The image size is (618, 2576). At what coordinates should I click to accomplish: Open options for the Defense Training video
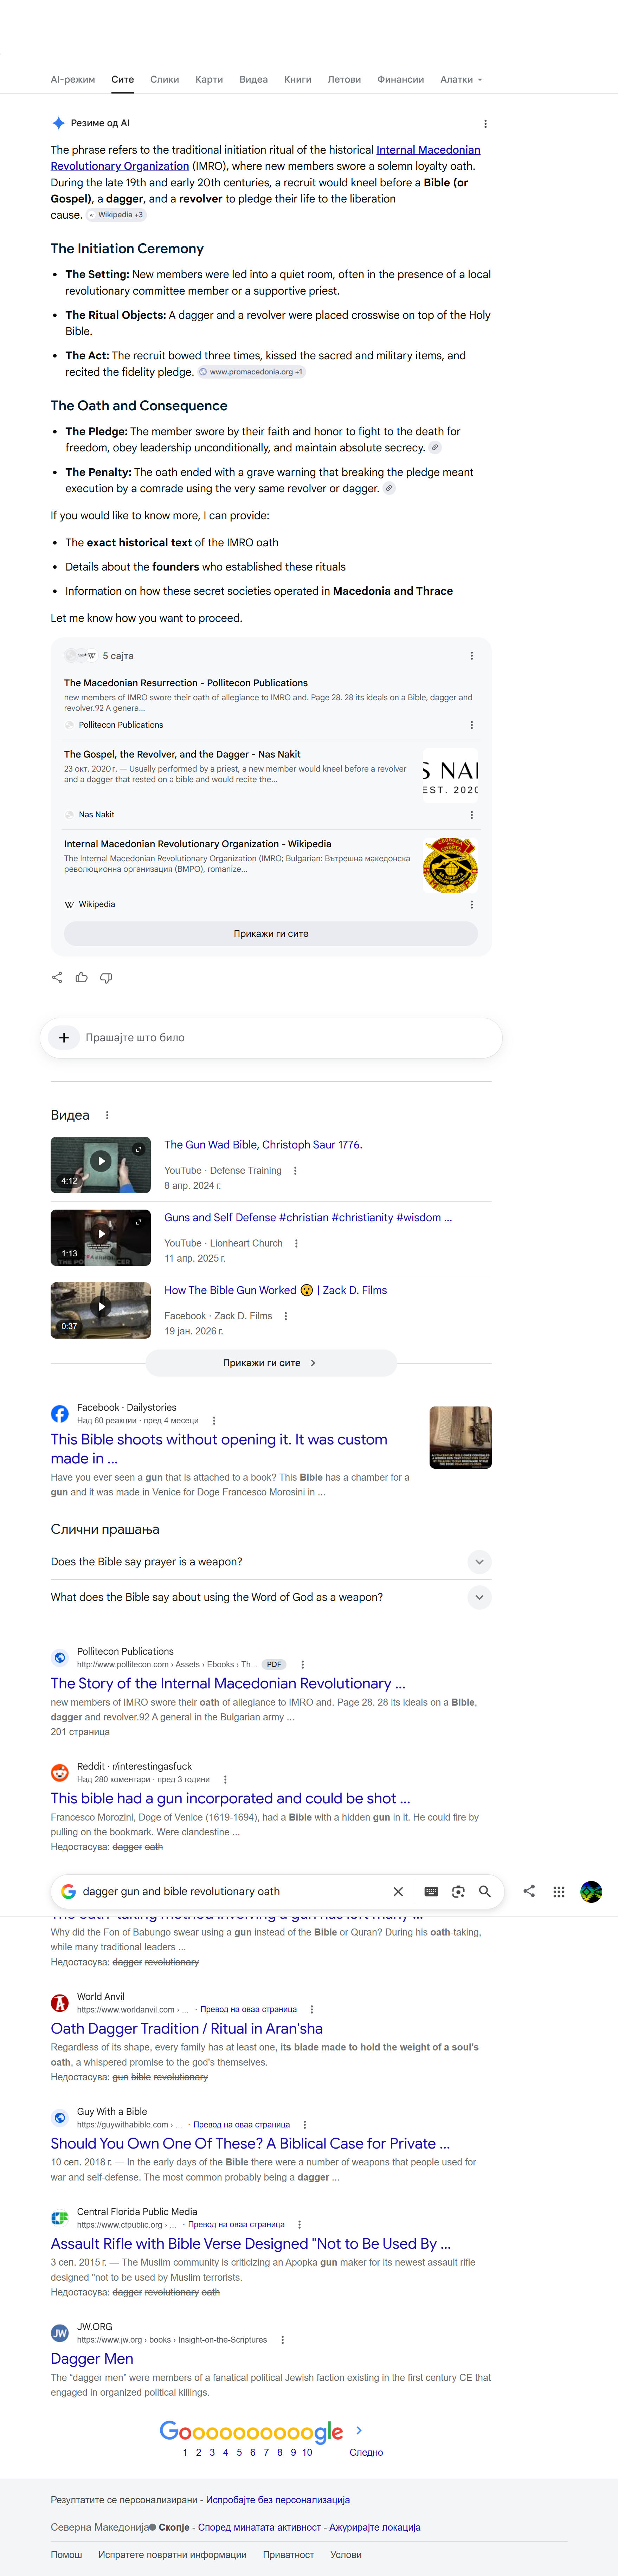coord(295,1171)
